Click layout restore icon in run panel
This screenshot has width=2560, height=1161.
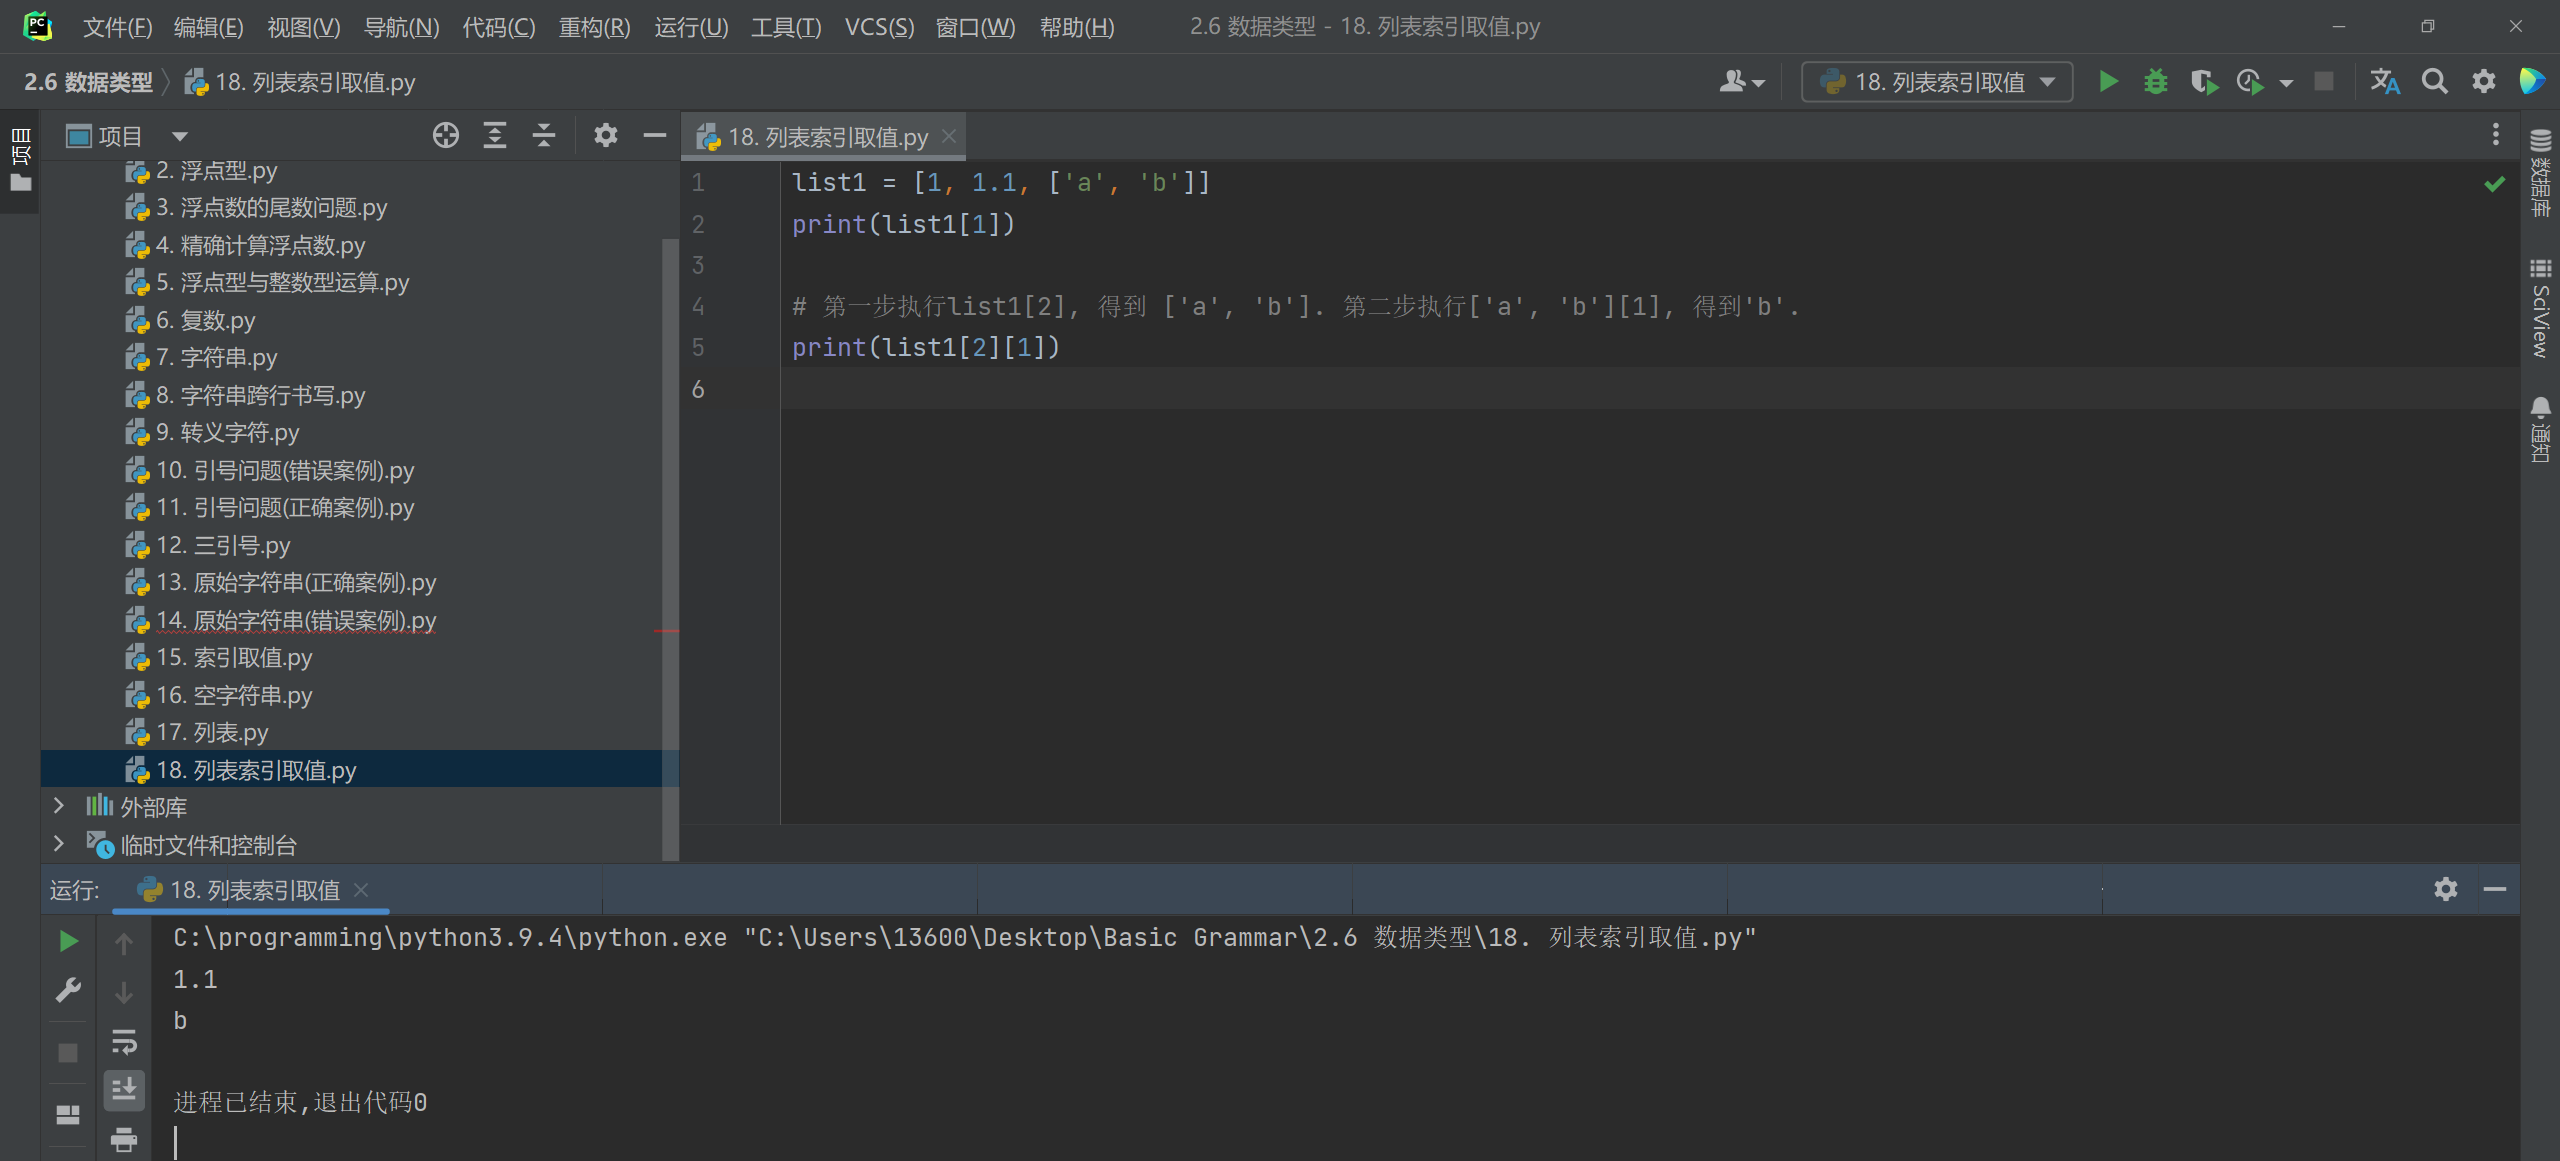coord(68,1114)
